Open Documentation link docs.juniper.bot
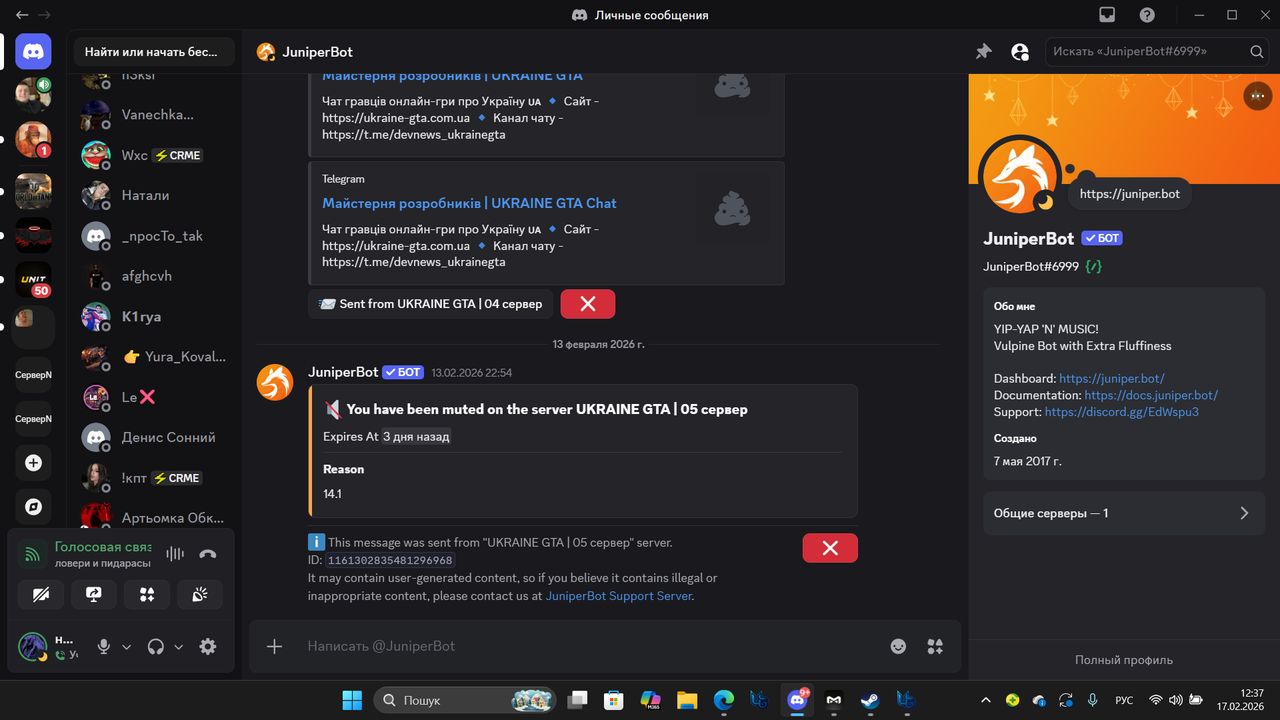 coord(1151,395)
